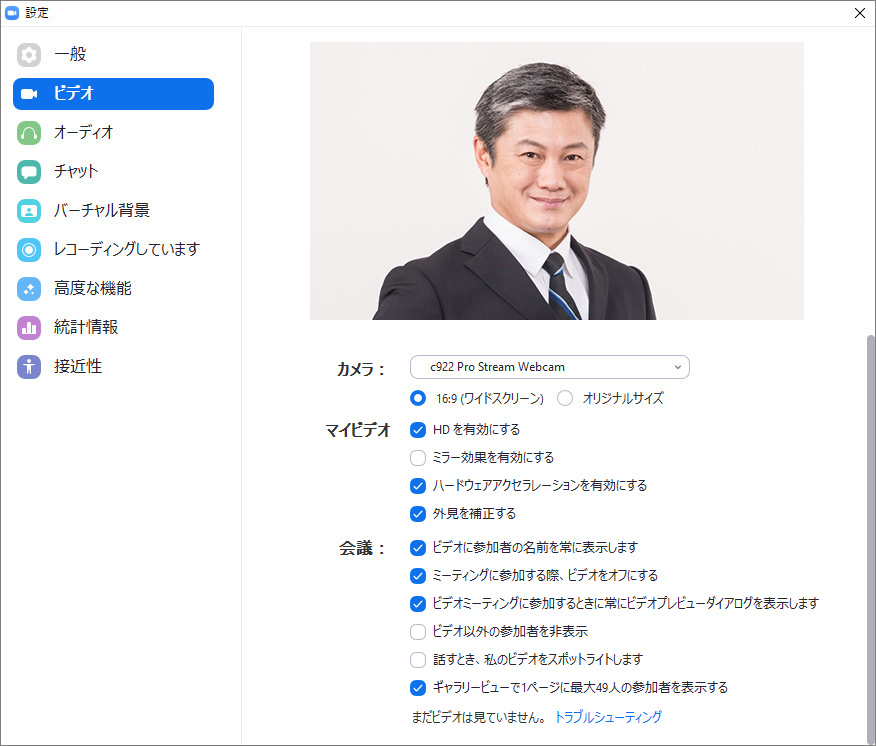Image resolution: width=876 pixels, height=746 pixels.
Task: Click the Accessibility (接近性) icon
Action: click(29, 366)
